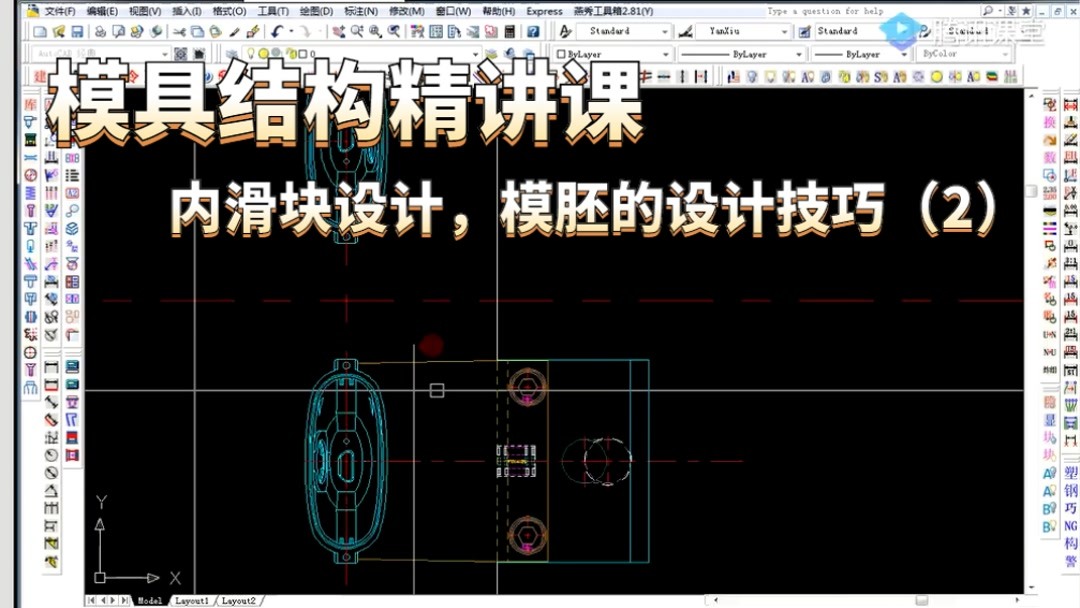The image size is (1080, 608).
Task: Toggle the layer lock icon
Action: [290, 53]
